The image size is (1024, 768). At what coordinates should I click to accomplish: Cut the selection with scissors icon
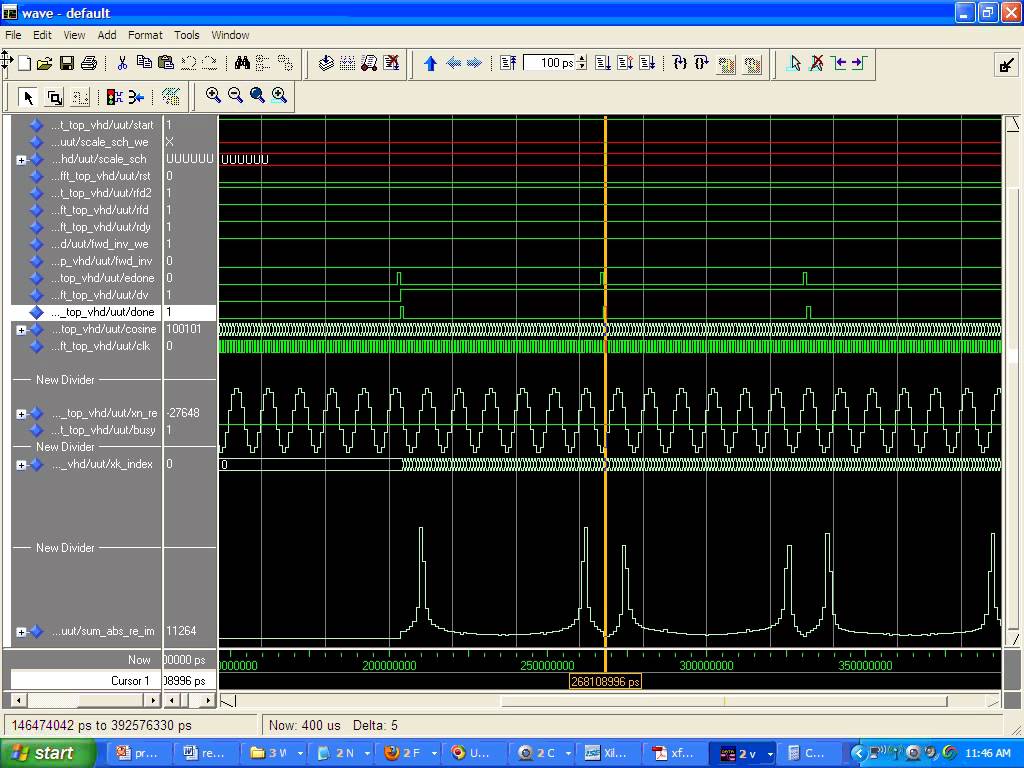click(x=122, y=63)
